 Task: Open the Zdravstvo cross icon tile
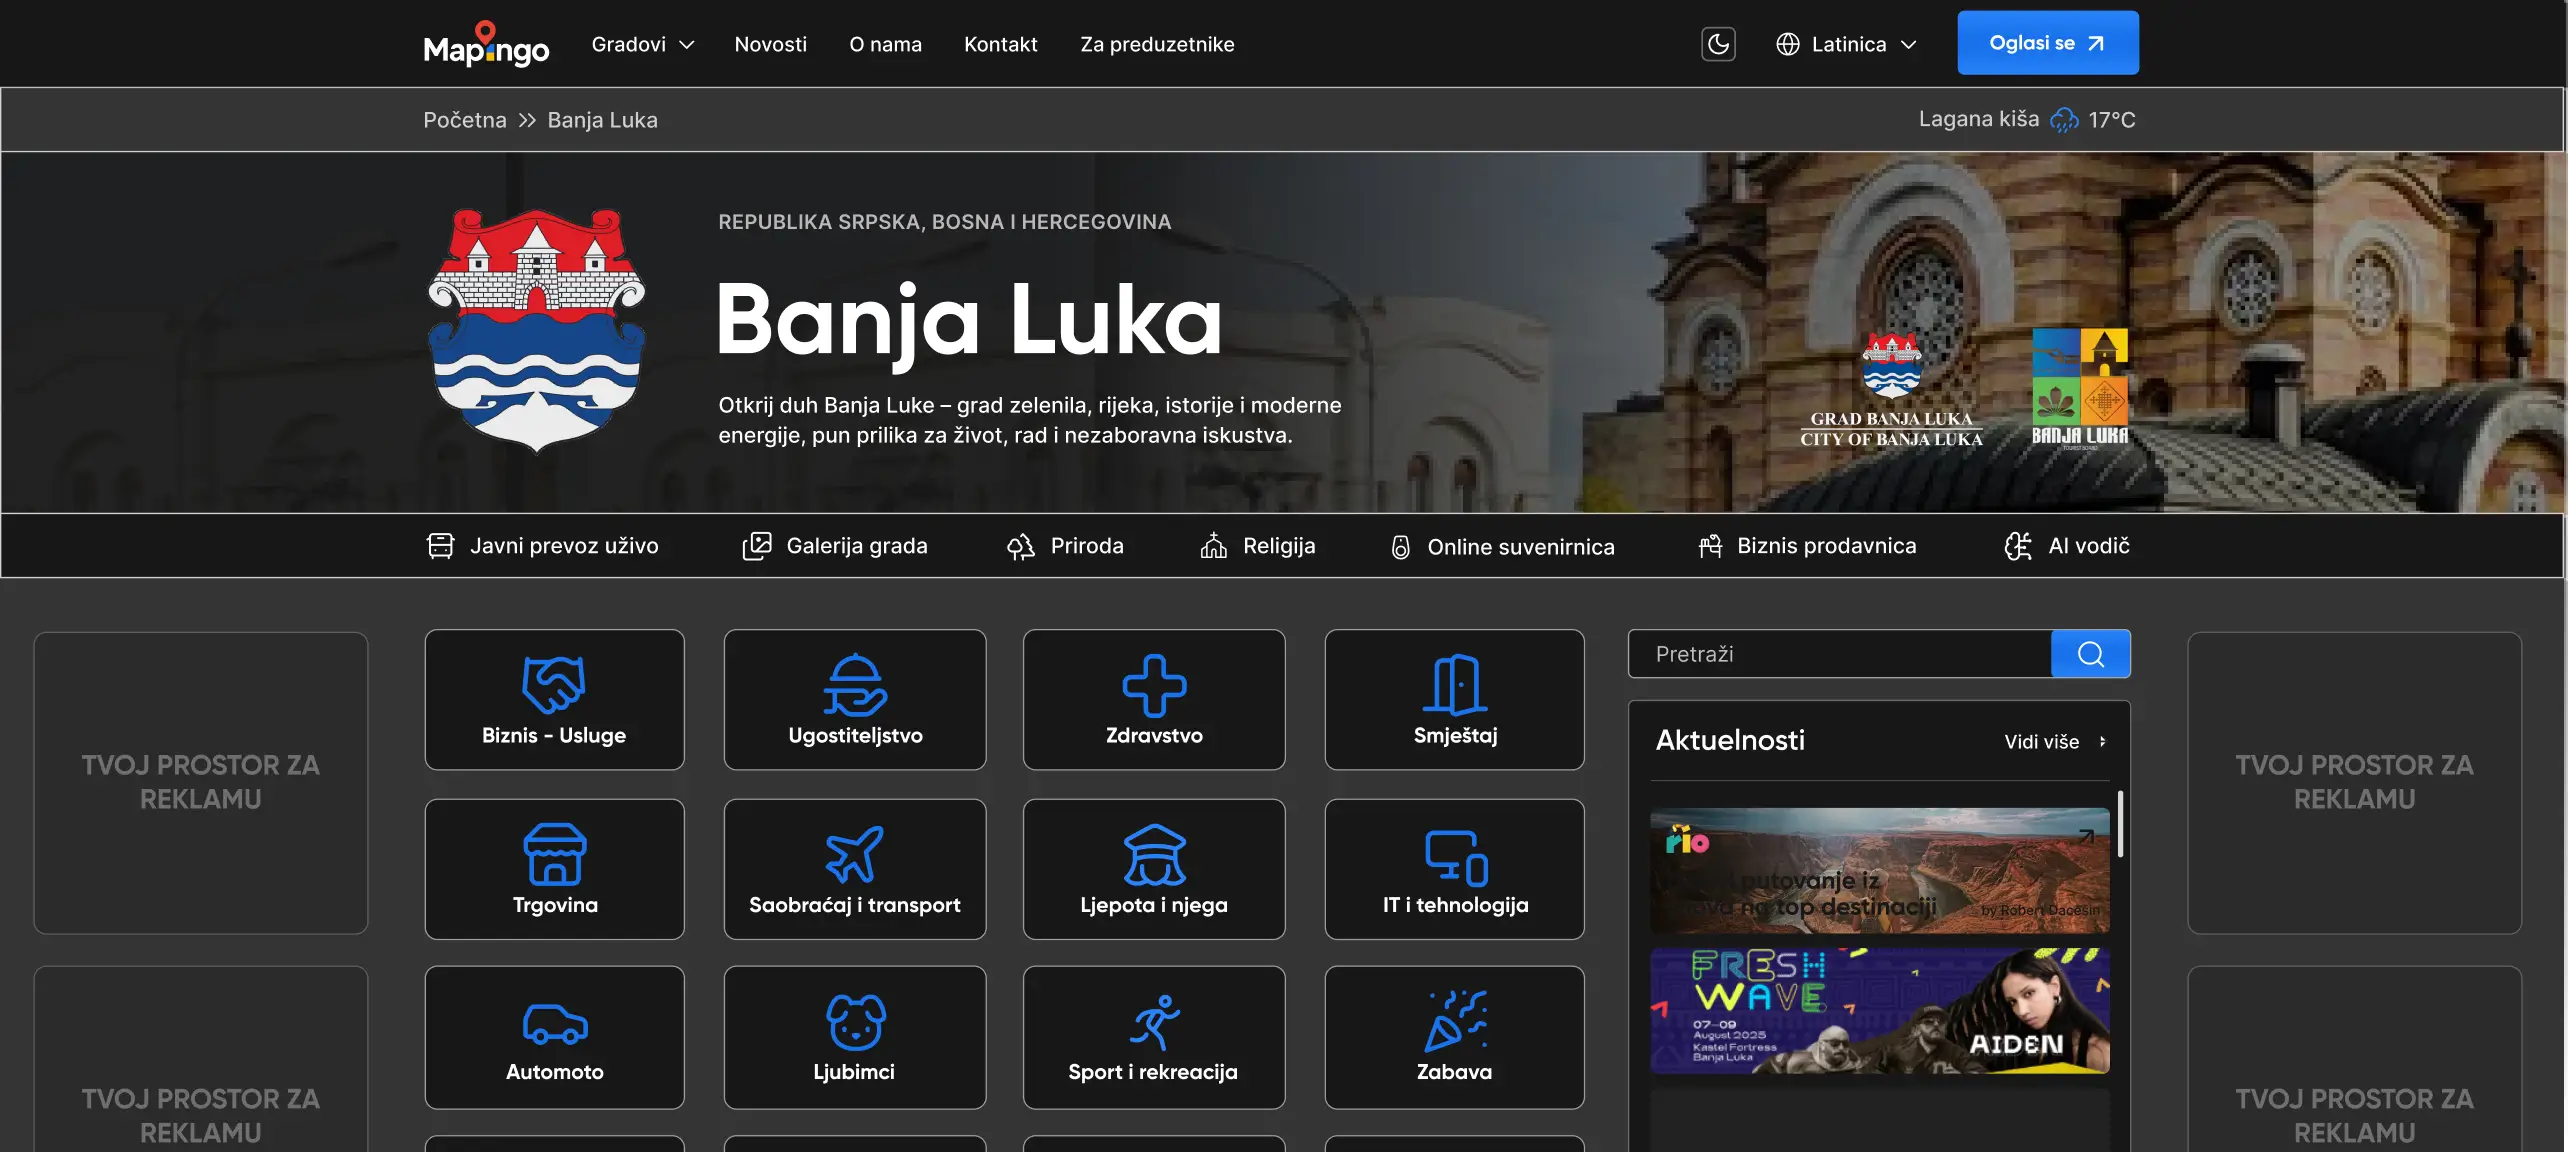(1153, 699)
